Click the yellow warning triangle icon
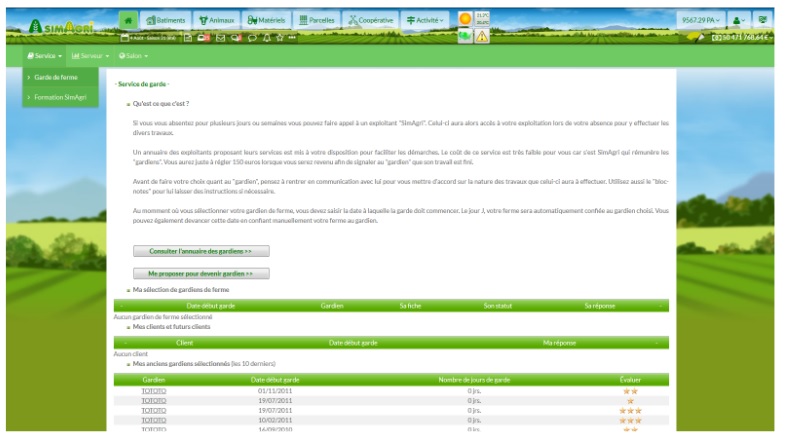785x447 pixels. pos(482,37)
